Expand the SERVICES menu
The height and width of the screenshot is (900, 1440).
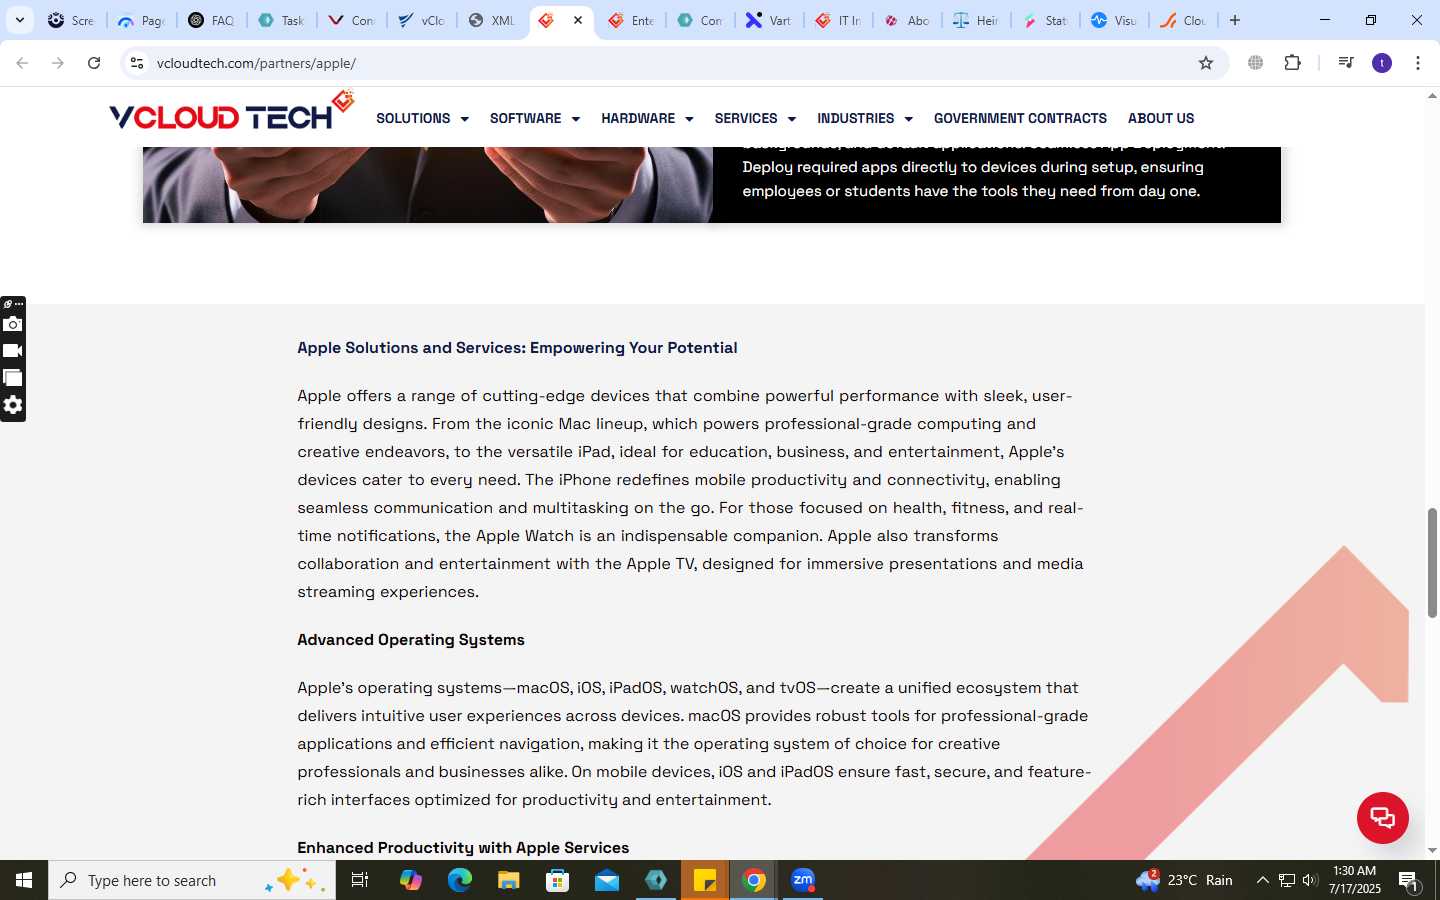point(755,118)
